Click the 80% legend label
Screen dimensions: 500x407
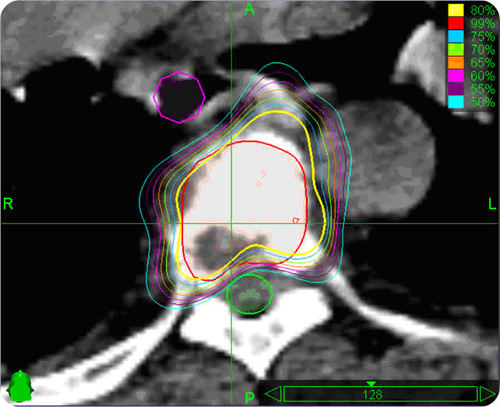tap(482, 10)
